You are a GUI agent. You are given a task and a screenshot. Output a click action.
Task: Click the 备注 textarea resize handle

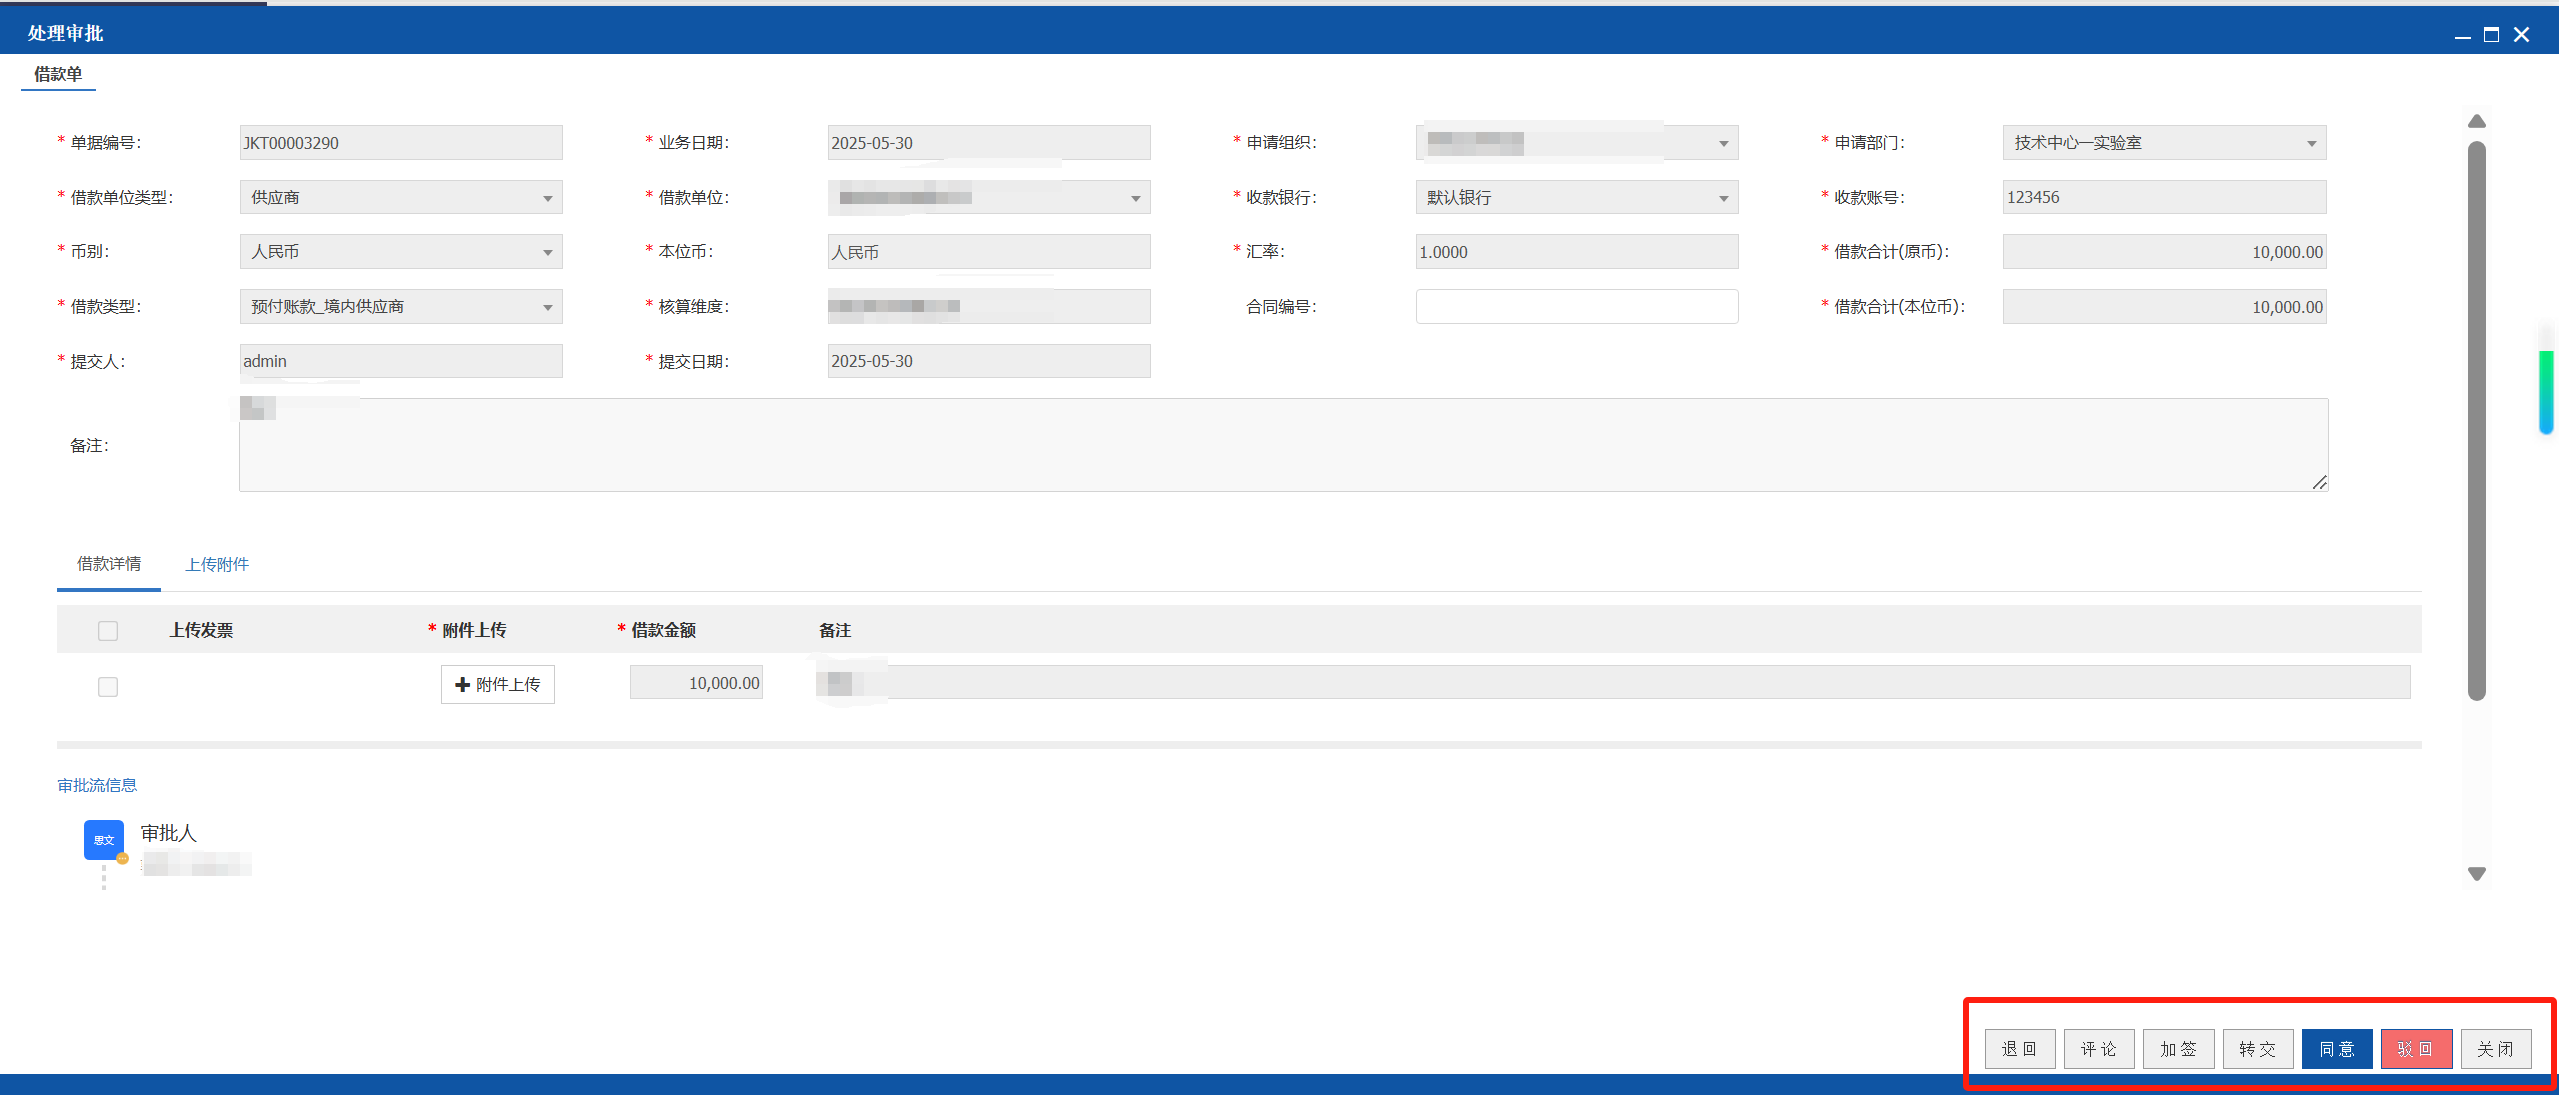click(2319, 482)
